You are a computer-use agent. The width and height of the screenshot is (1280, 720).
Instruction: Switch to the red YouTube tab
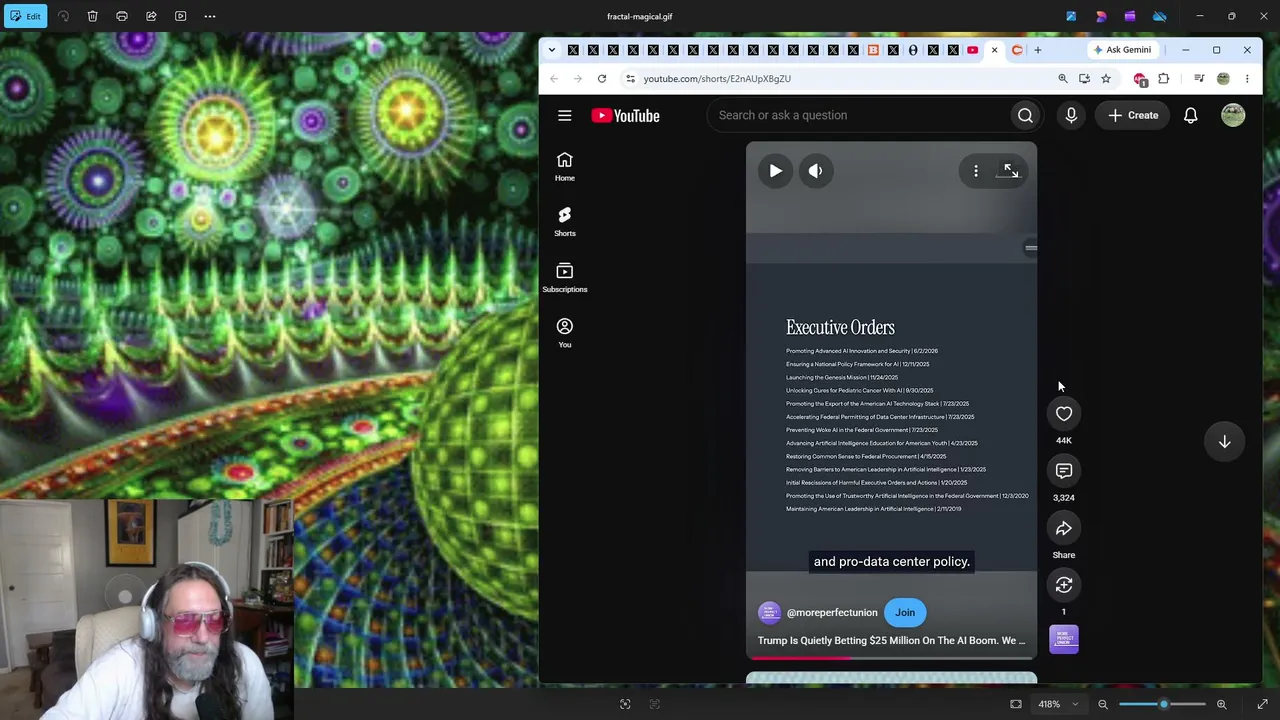(x=972, y=50)
